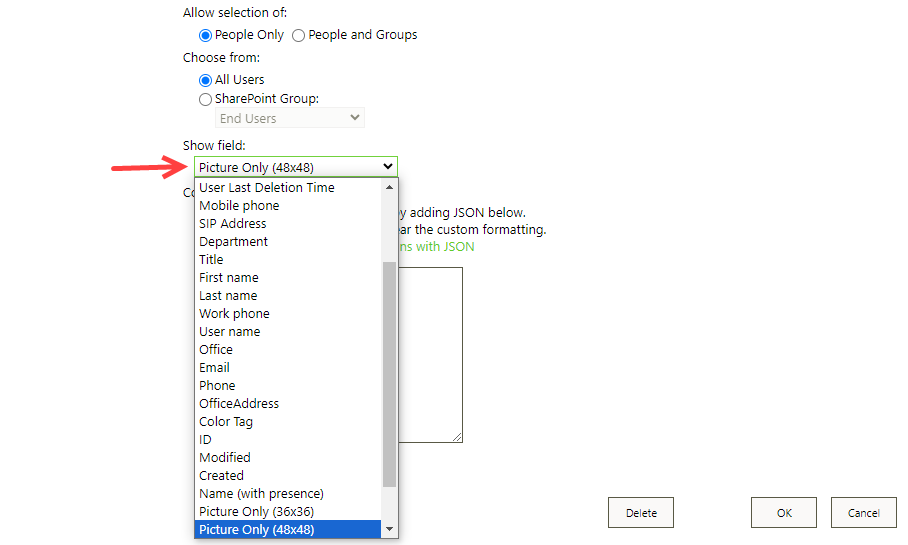Select the Email option

pyautogui.click(x=288, y=367)
